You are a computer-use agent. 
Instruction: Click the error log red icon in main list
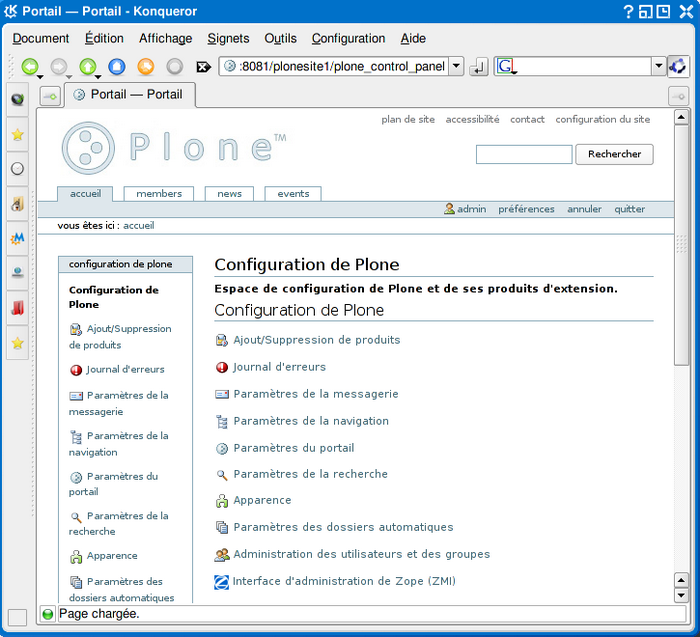tap(222, 367)
